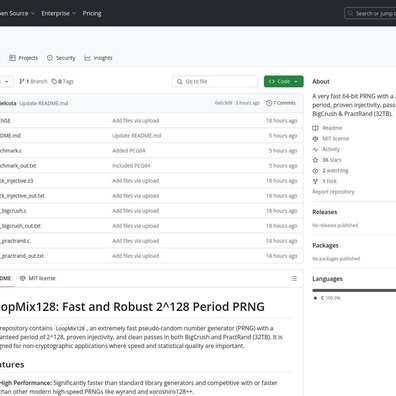Open the Security tab
The width and height of the screenshot is (396, 396).
pos(61,58)
